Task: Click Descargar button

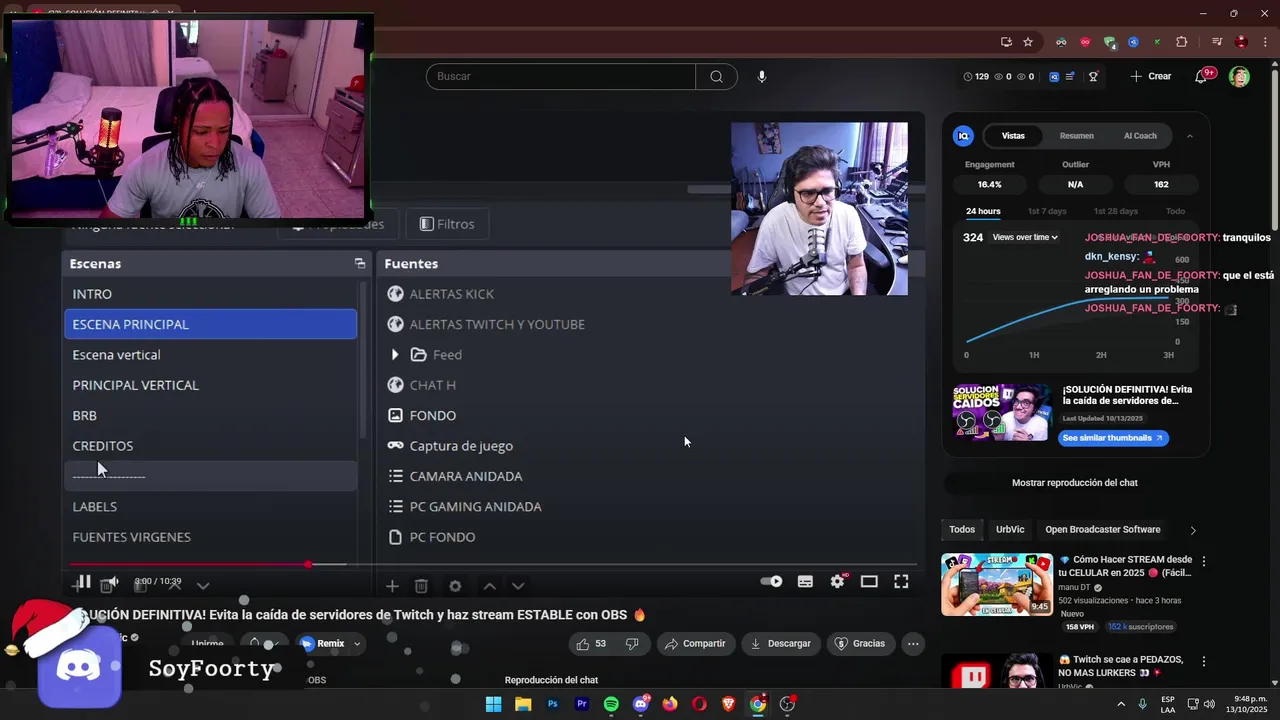Action: coord(780,644)
